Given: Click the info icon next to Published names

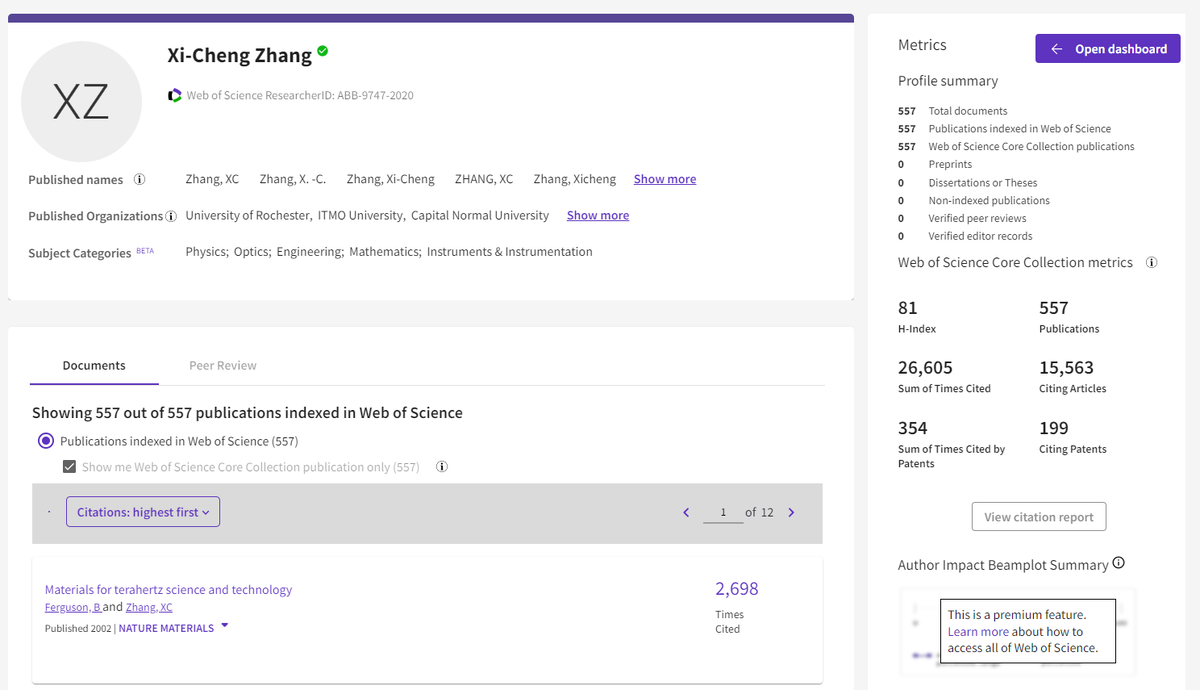Looking at the screenshot, I should [x=139, y=180].
